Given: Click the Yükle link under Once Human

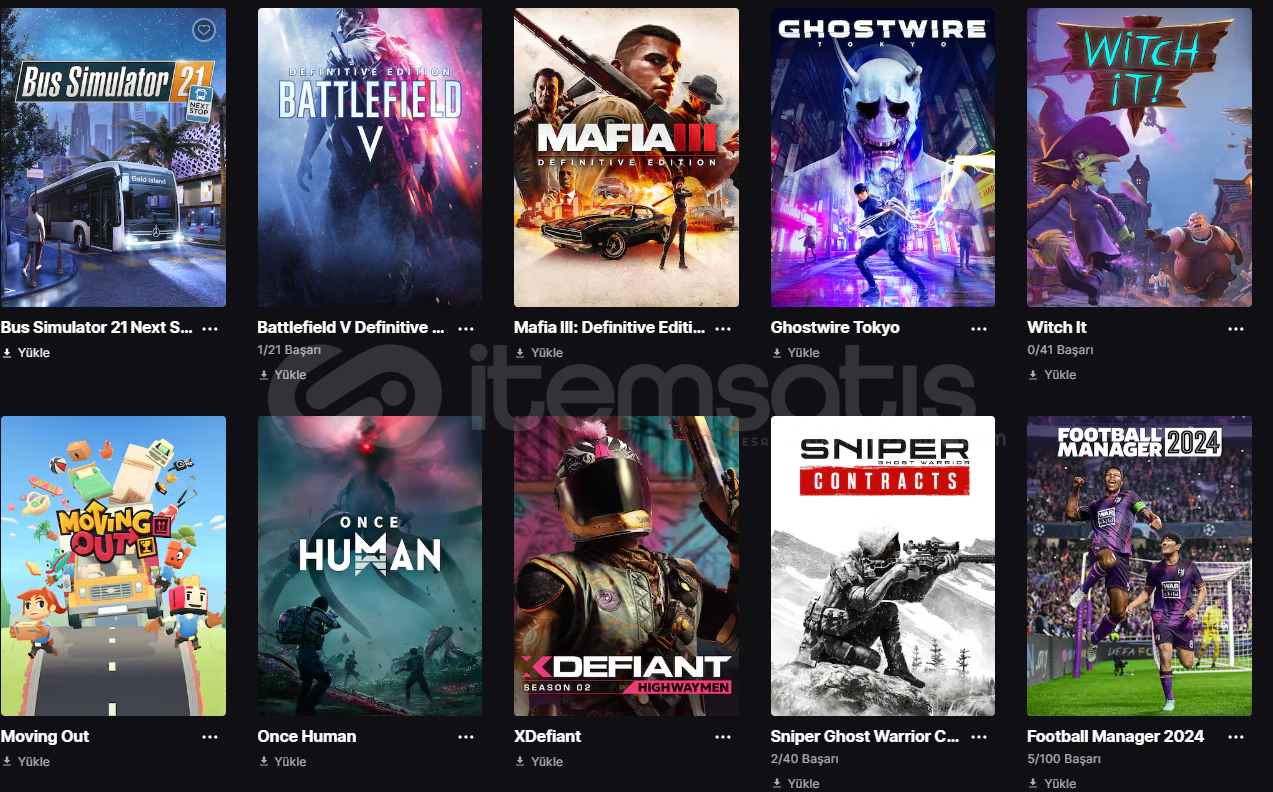Looking at the screenshot, I should click(282, 762).
